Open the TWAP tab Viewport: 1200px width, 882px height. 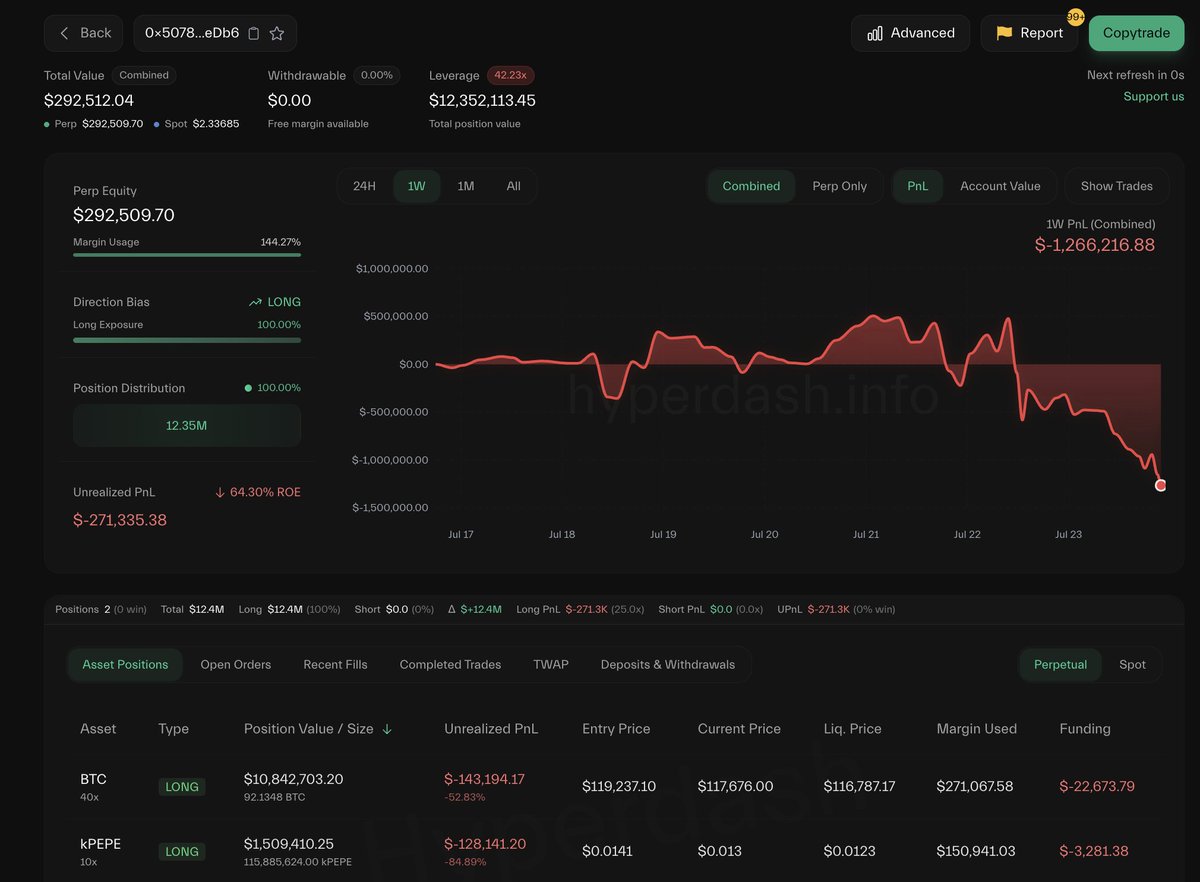pos(551,665)
